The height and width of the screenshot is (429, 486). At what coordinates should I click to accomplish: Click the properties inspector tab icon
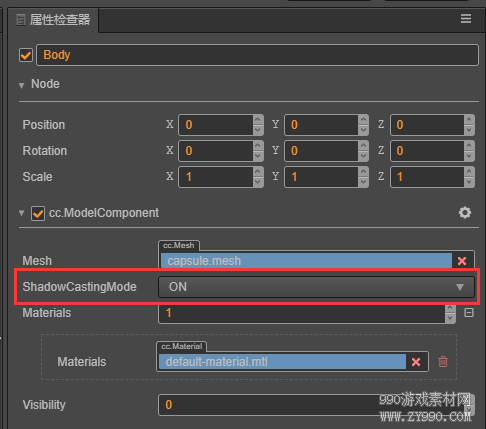(x=21, y=20)
